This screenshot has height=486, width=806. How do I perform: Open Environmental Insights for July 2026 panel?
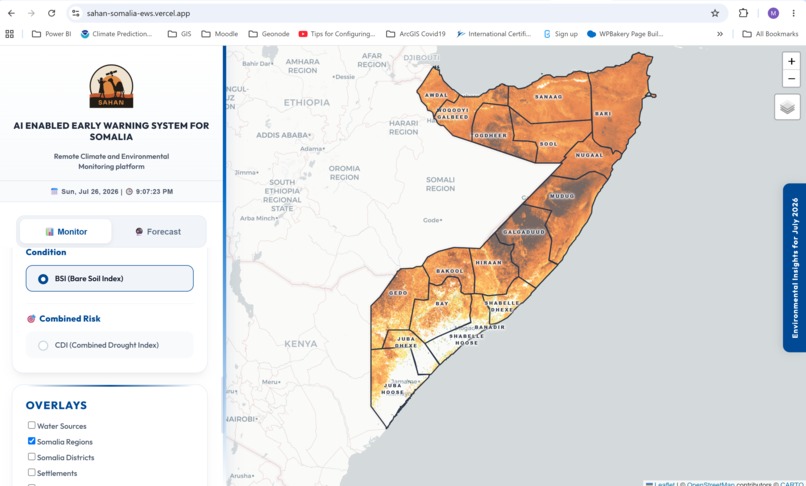point(795,267)
